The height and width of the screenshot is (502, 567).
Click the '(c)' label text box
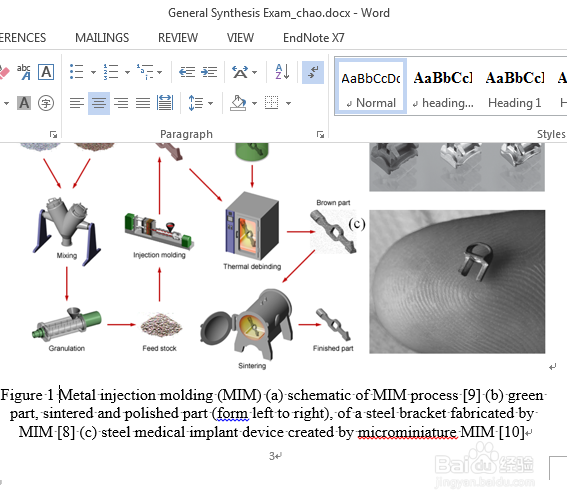coord(357,224)
